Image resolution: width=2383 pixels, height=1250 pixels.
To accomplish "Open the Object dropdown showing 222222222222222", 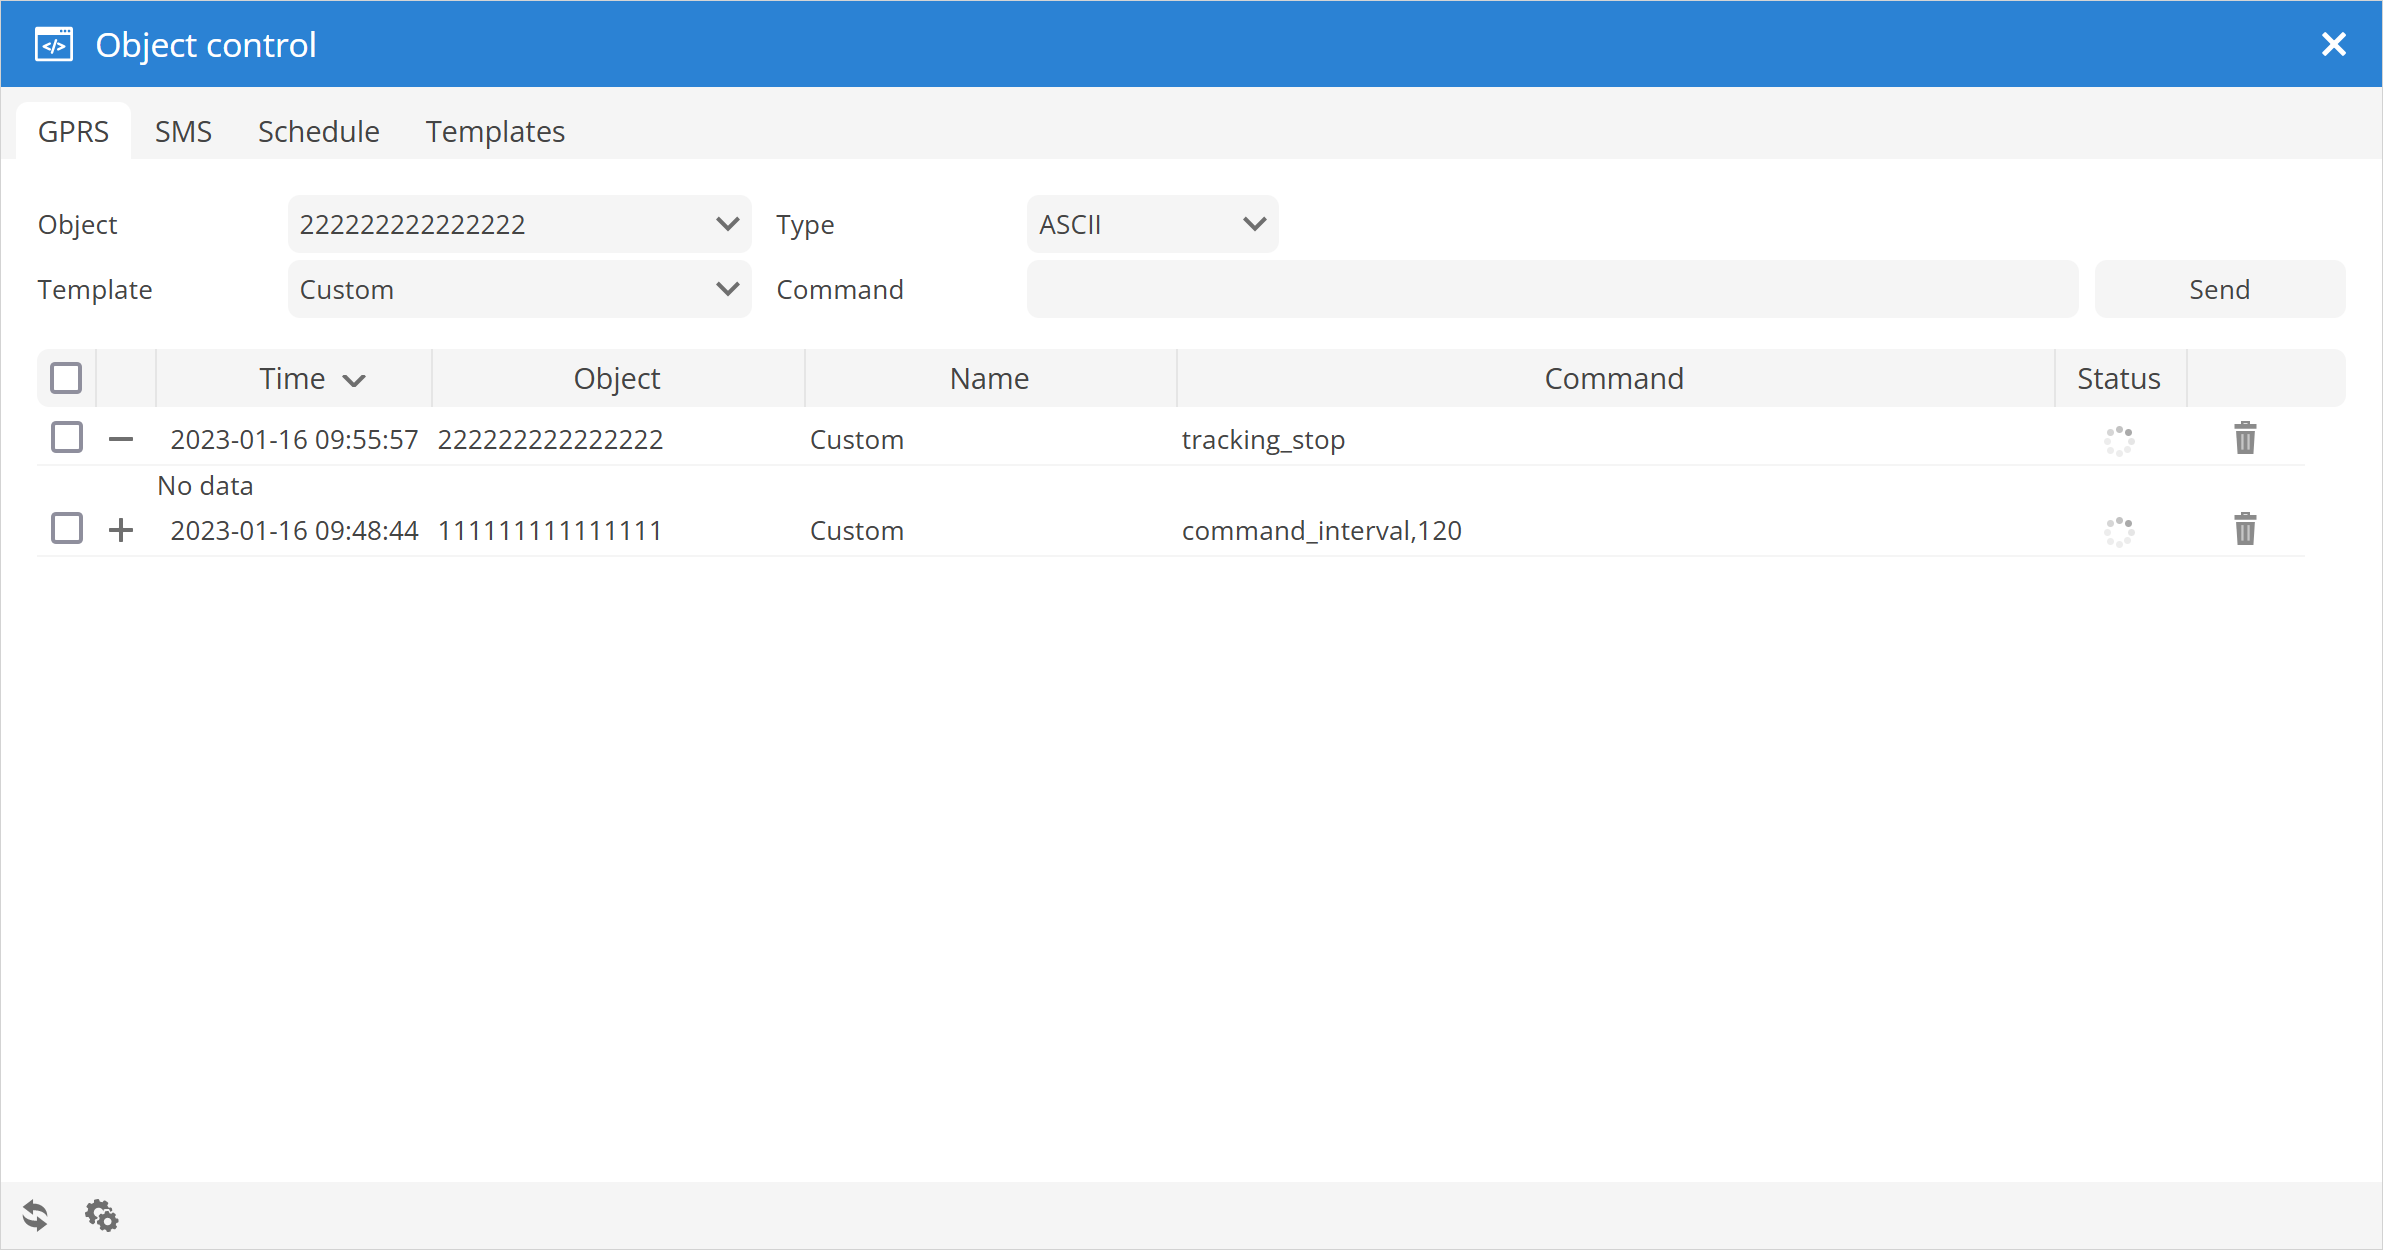I will [x=519, y=224].
